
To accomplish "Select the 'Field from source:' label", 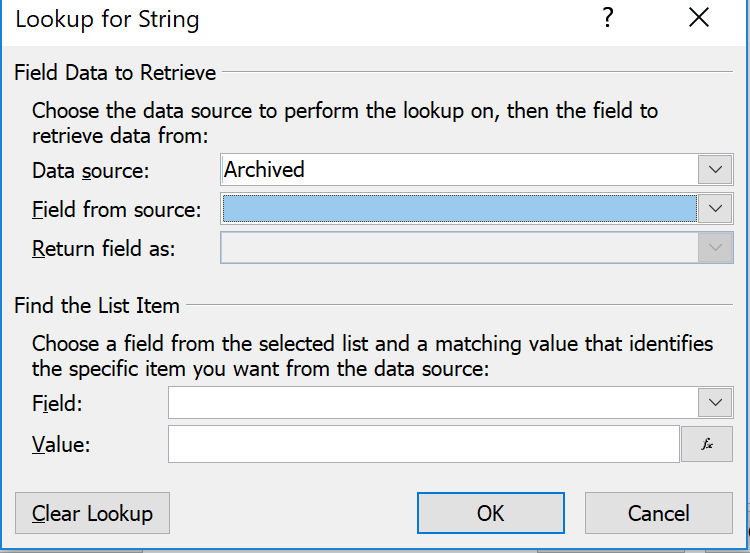I will 117,210.
